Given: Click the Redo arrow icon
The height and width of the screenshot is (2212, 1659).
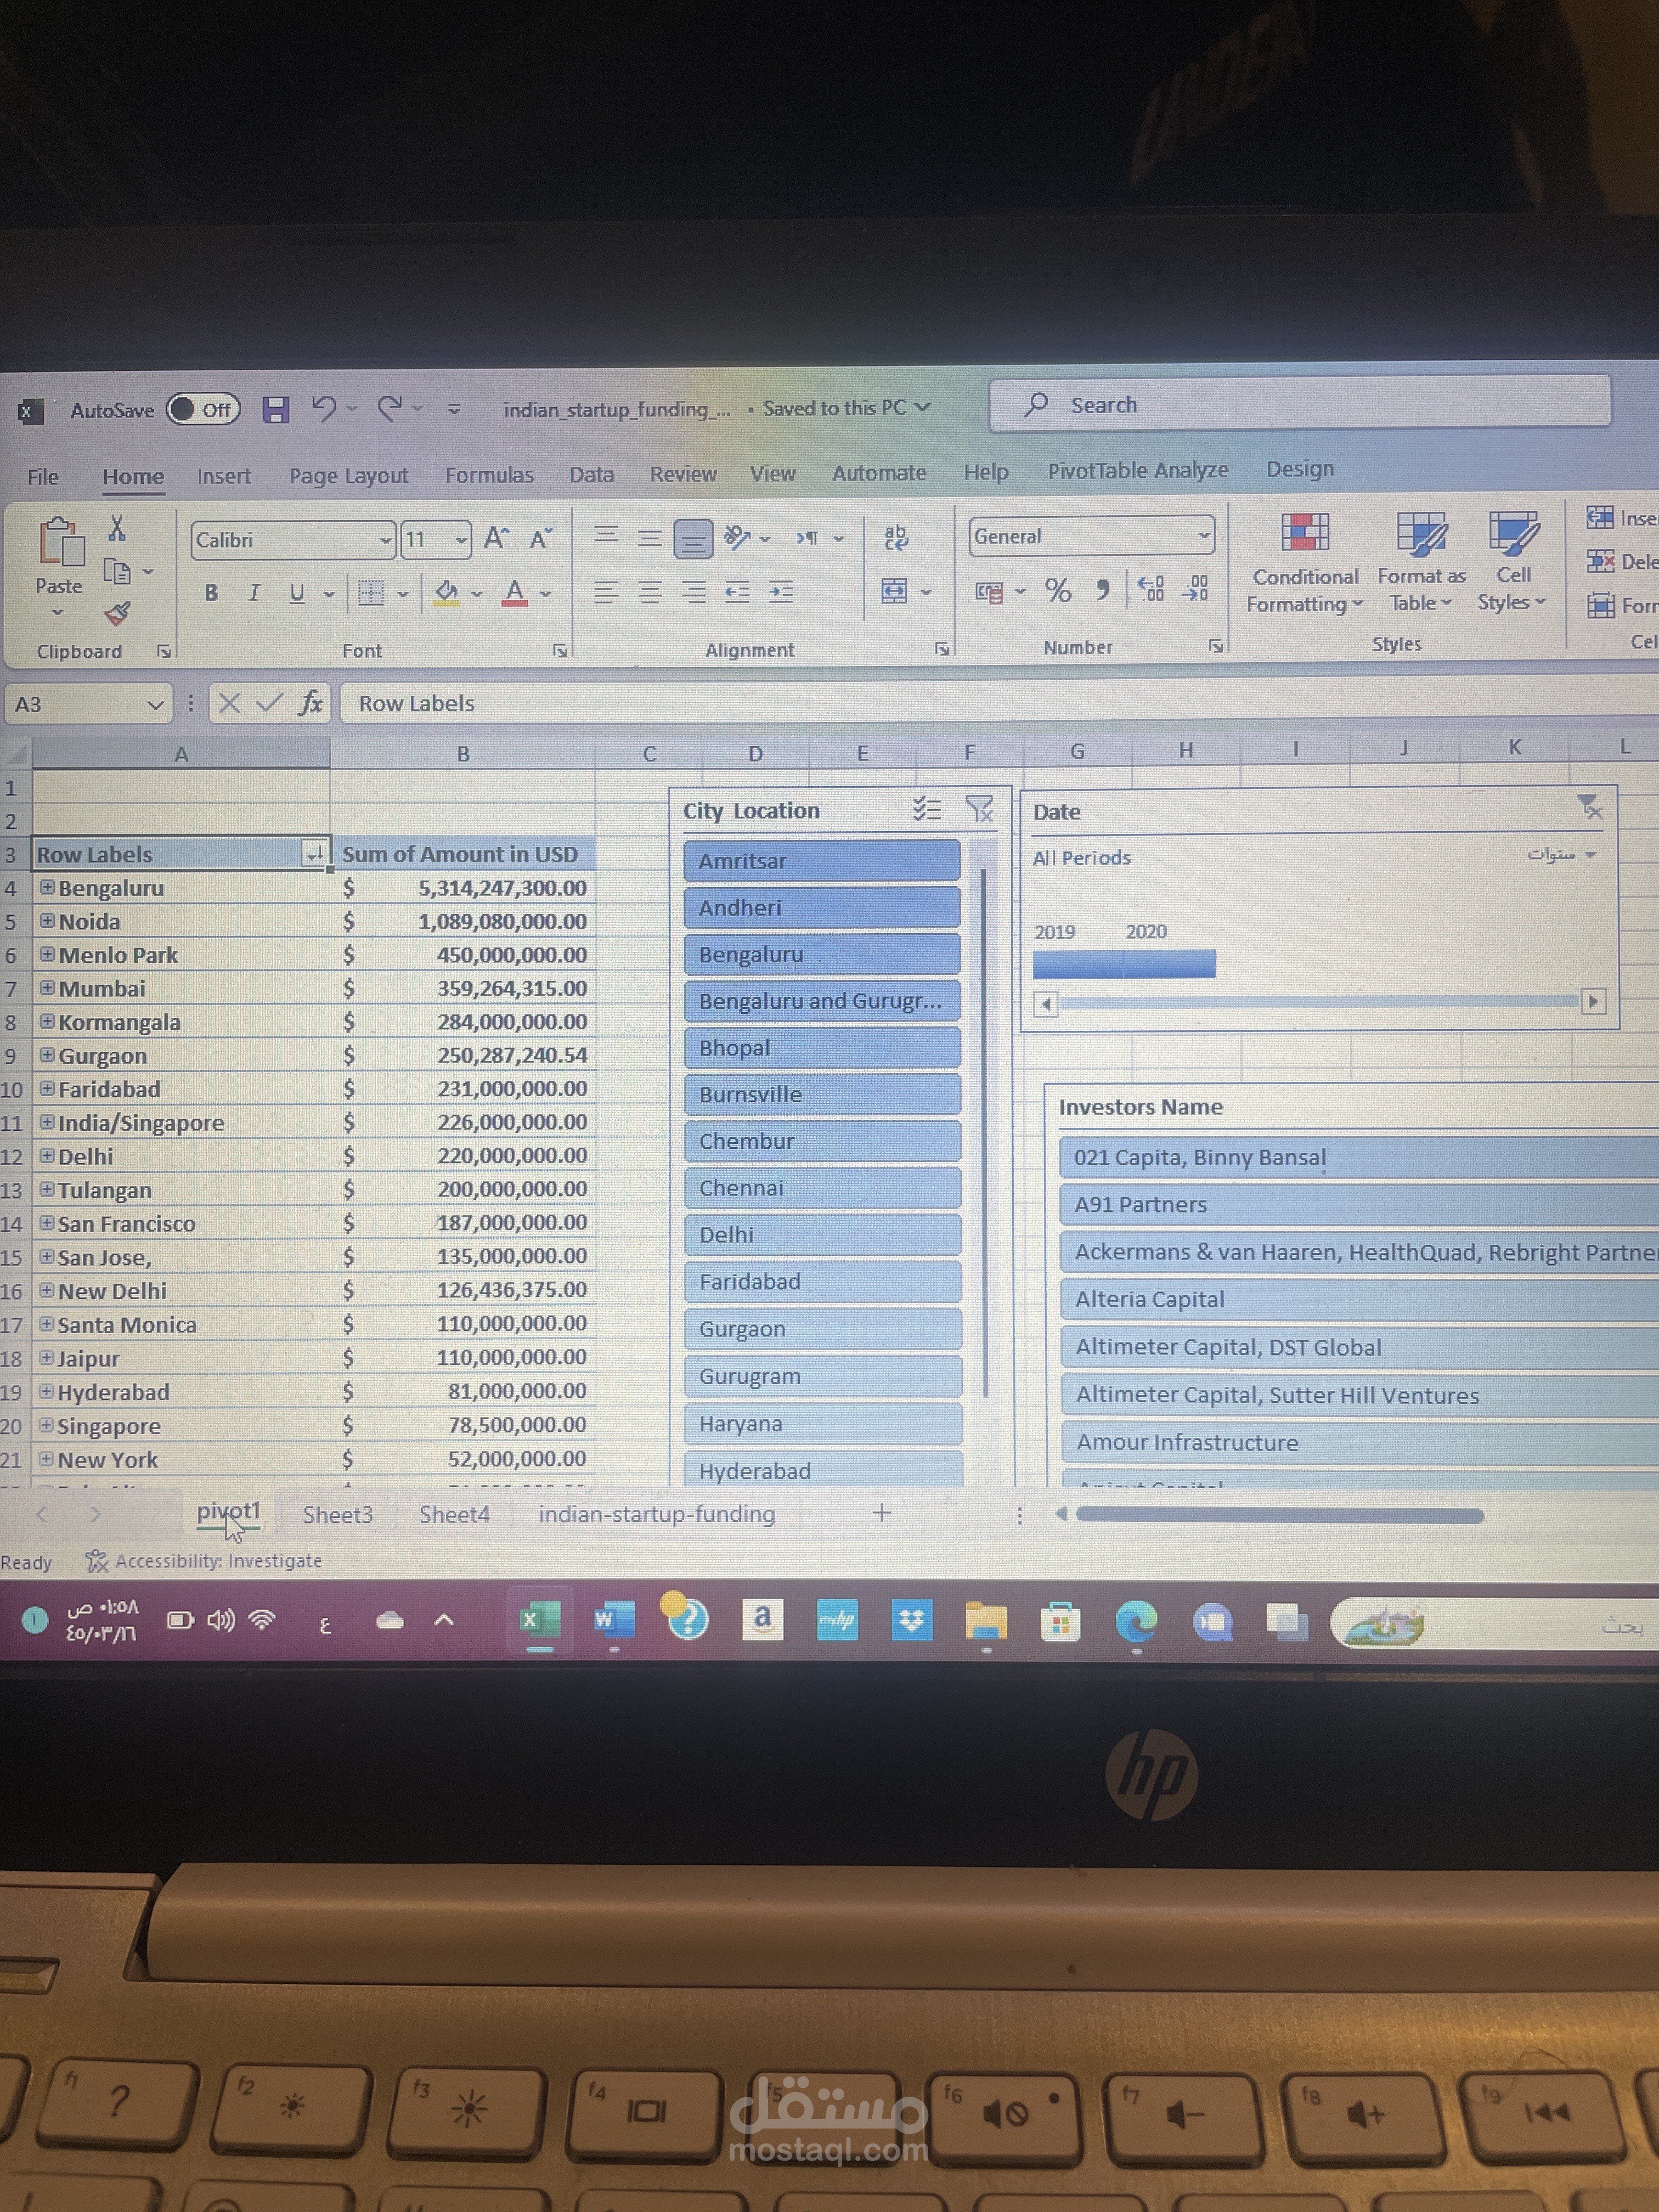Looking at the screenshot, I should click(389, 408).
